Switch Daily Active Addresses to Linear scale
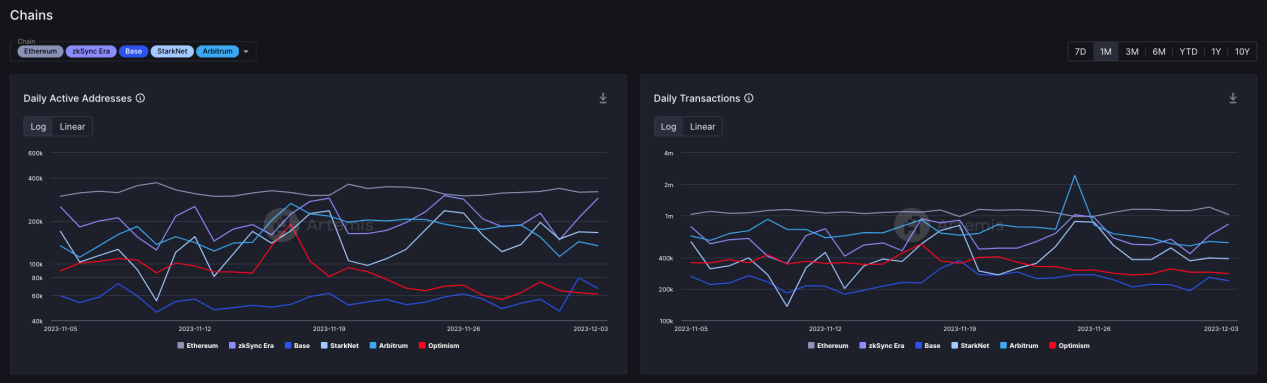Image resolution: width=1267 pixels, height=383 pixels. coord(72,126)
